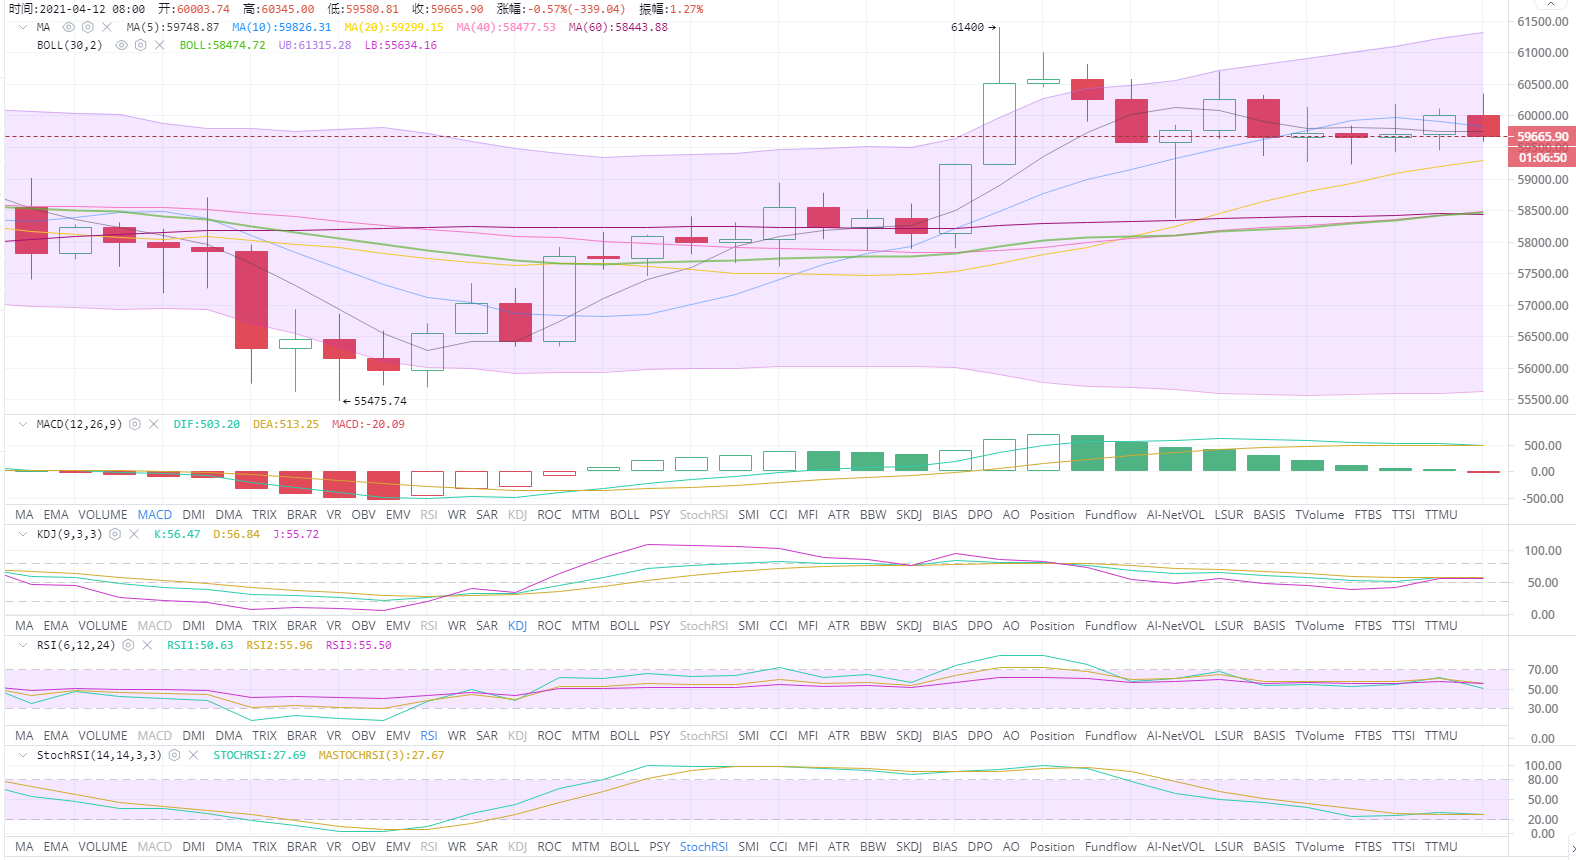Click the DEA:513.25 MACD value
The height and width of the screenshot is (860, 1576).
point(286,424)
